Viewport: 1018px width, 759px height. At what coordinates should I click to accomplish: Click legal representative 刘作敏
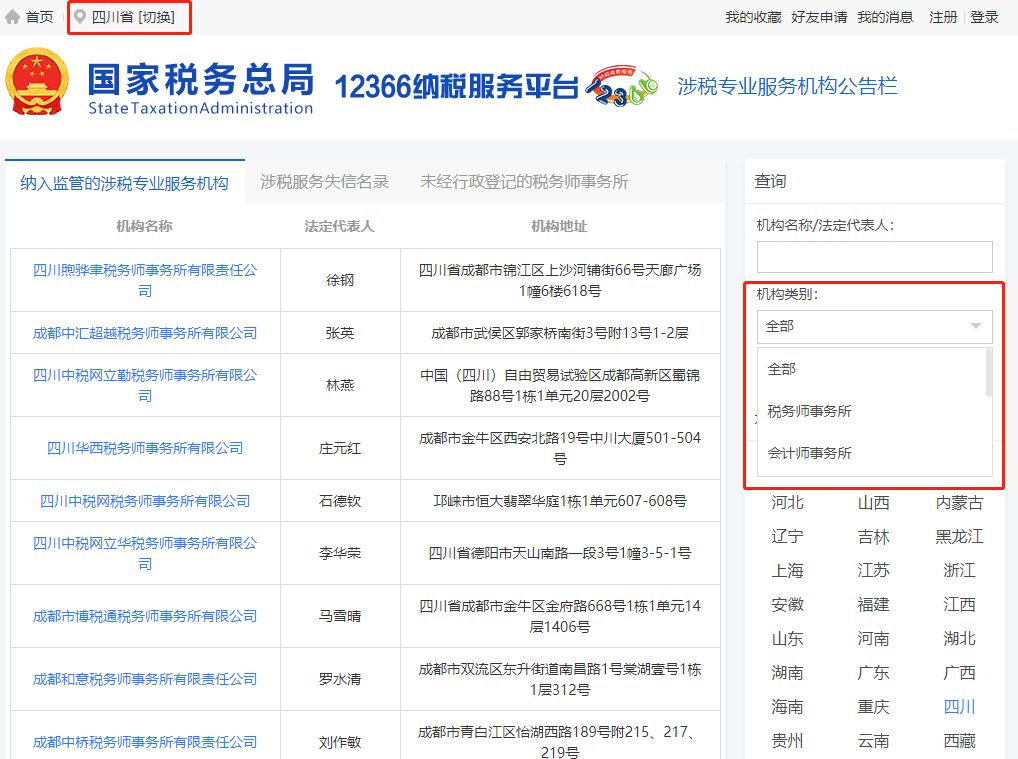[340, 742]
